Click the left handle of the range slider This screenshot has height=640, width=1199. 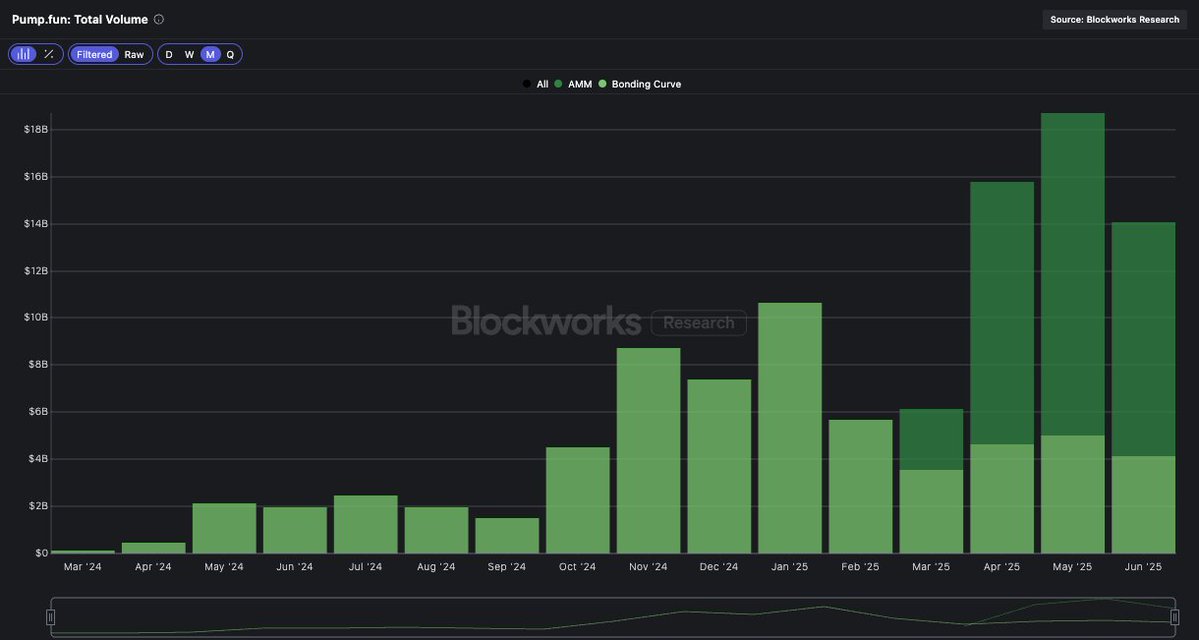50,617
